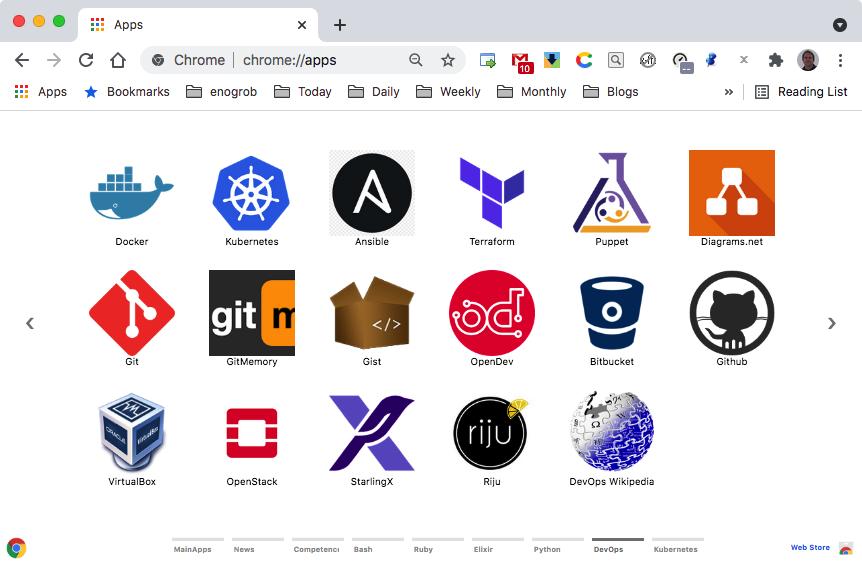
Task: Open the Apps bookmarks shortcut
Action: 41,92
